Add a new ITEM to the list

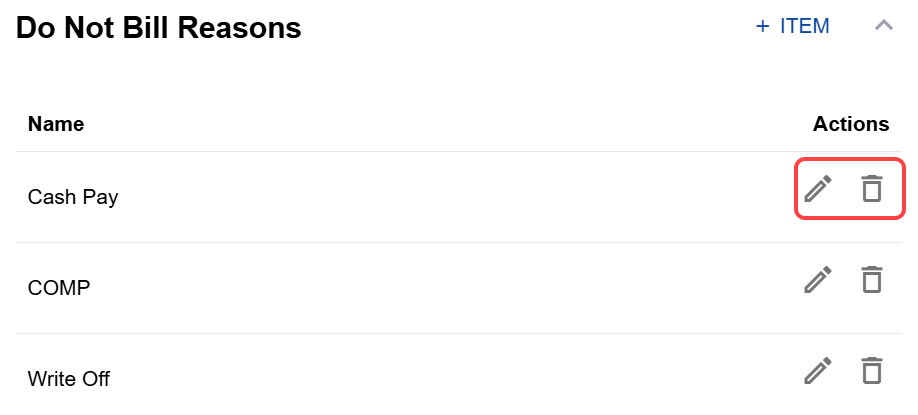793,26
